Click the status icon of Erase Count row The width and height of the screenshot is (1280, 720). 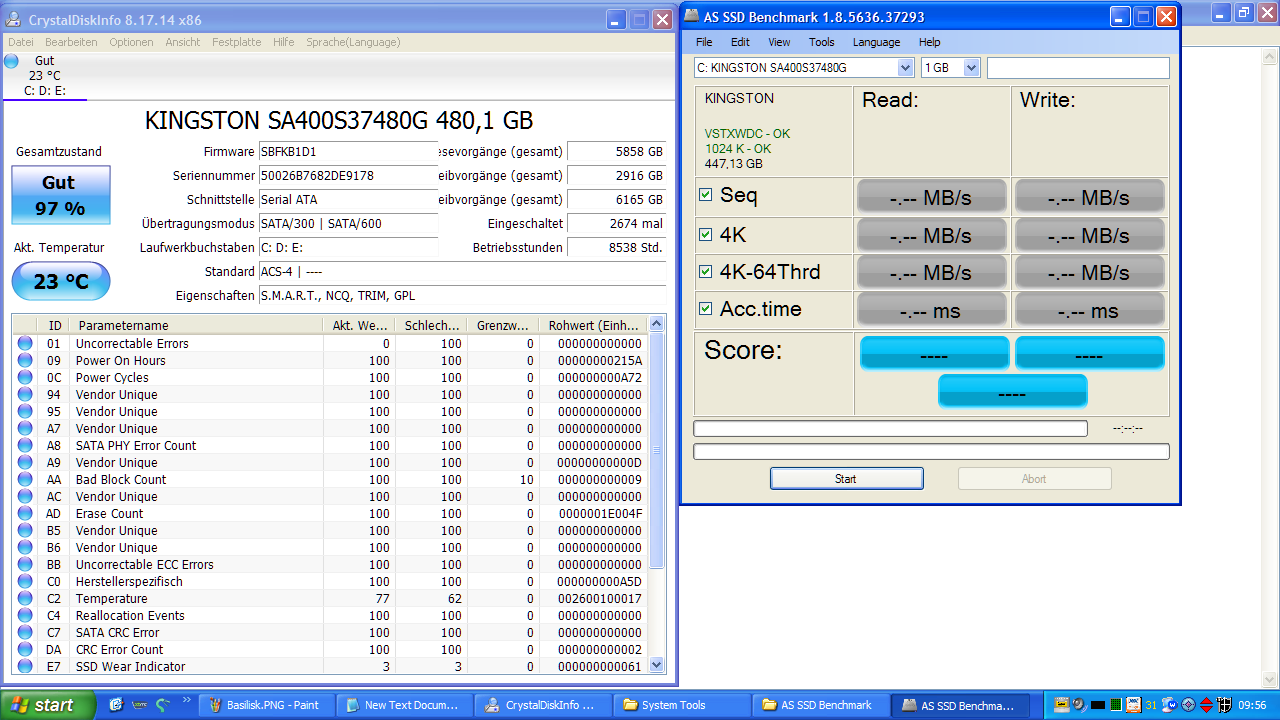[x=25, y=513]
